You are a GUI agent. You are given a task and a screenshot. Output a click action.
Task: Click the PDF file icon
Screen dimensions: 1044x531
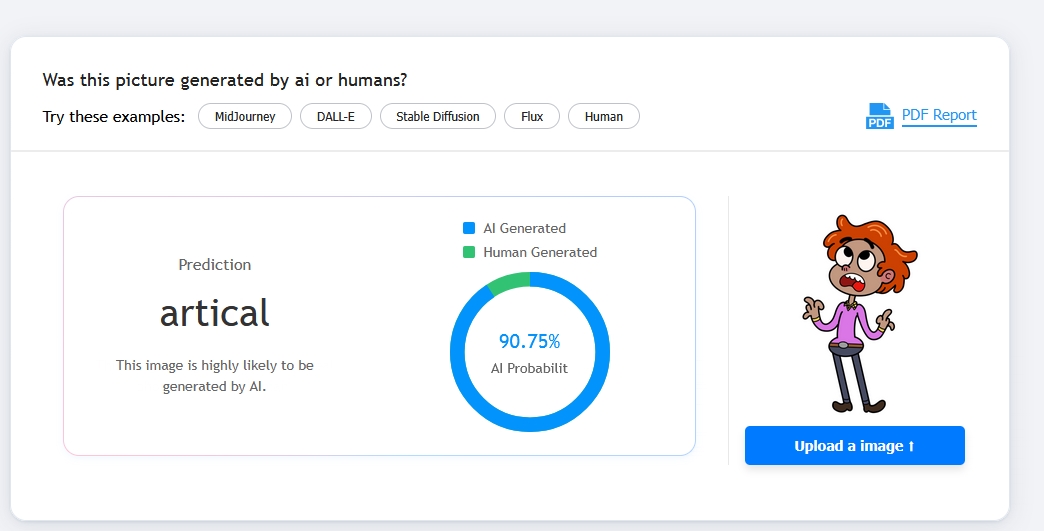tap(880, 116)
